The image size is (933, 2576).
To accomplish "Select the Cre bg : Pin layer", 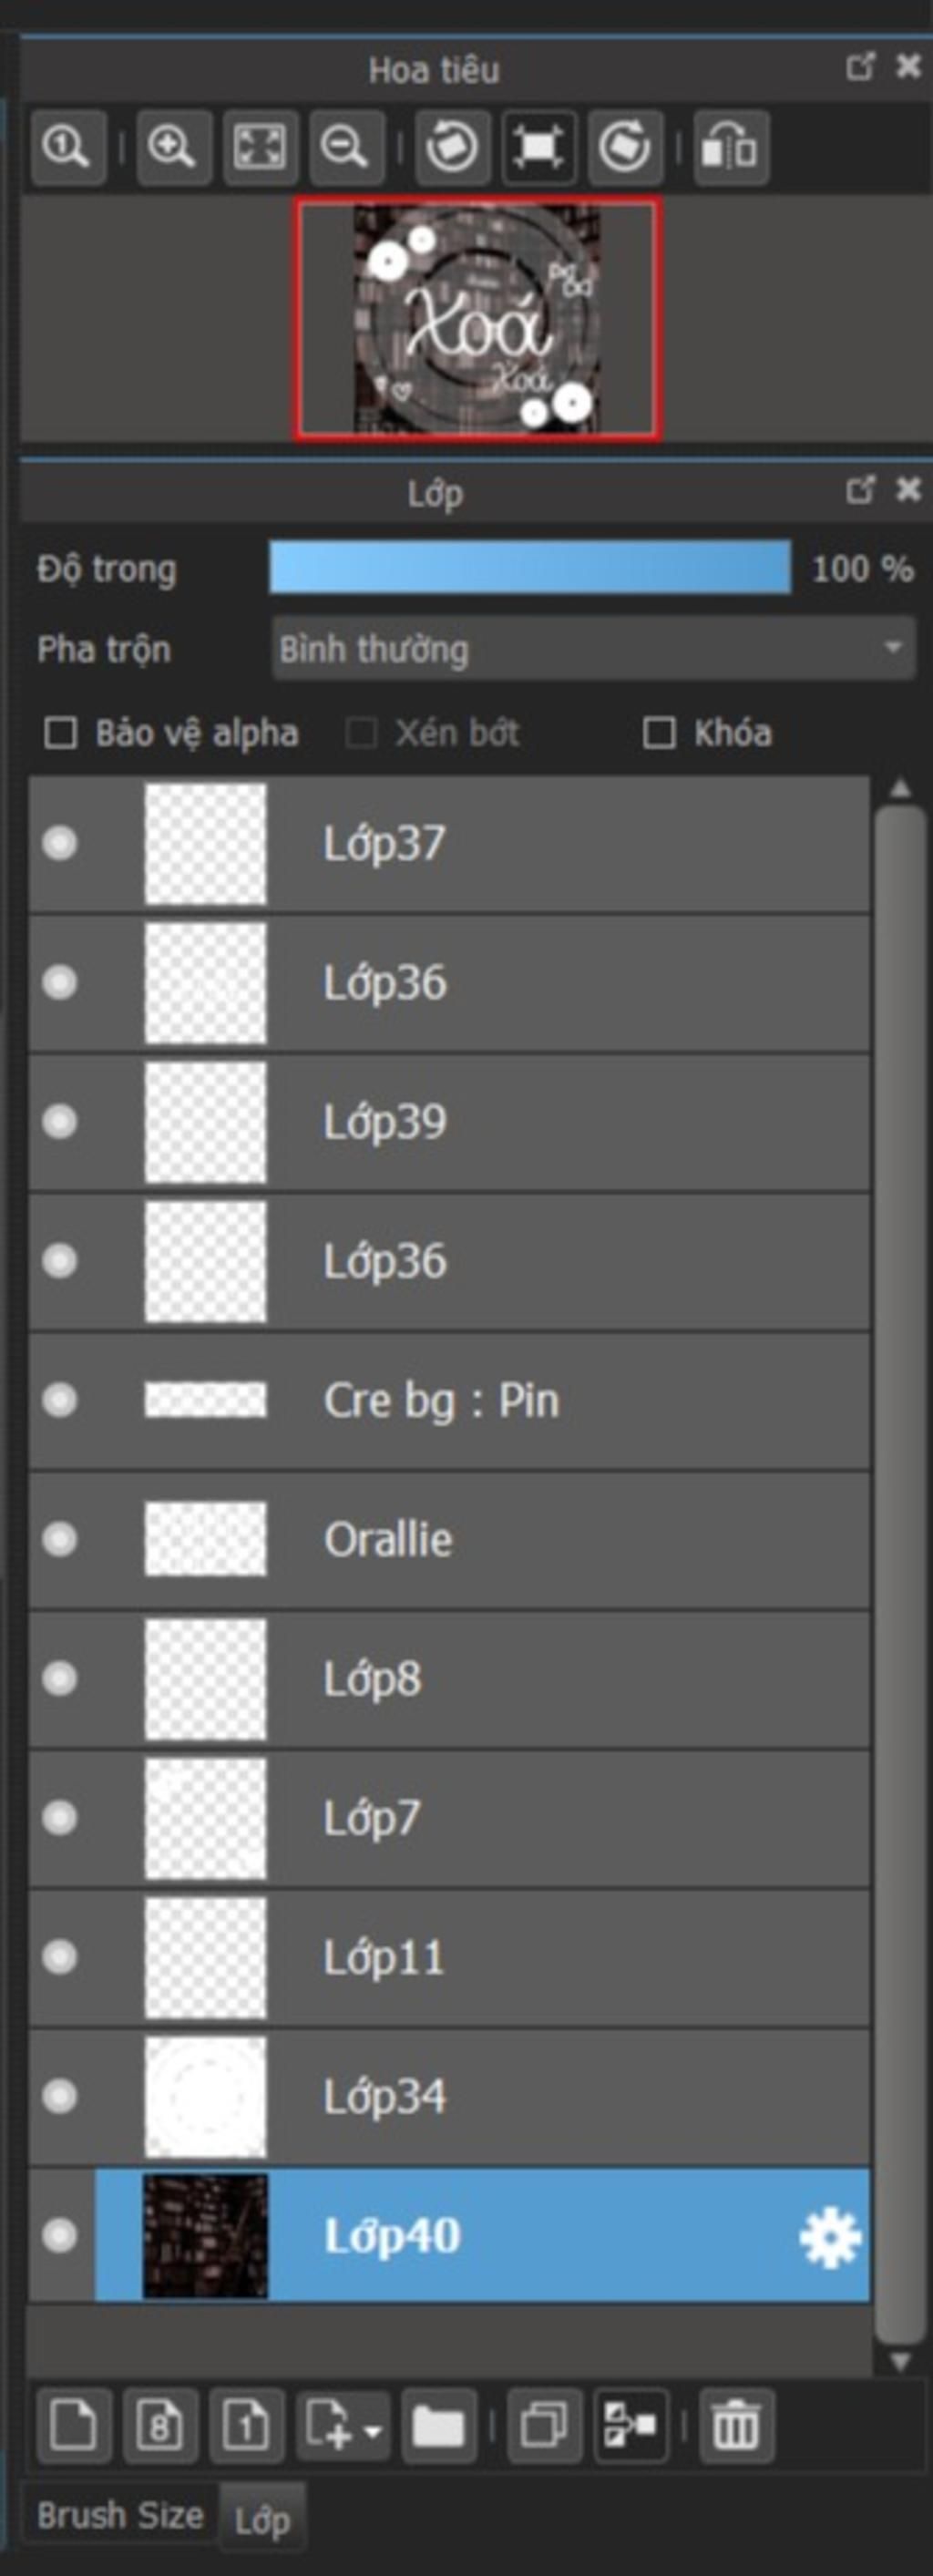I will [449, 1400].
